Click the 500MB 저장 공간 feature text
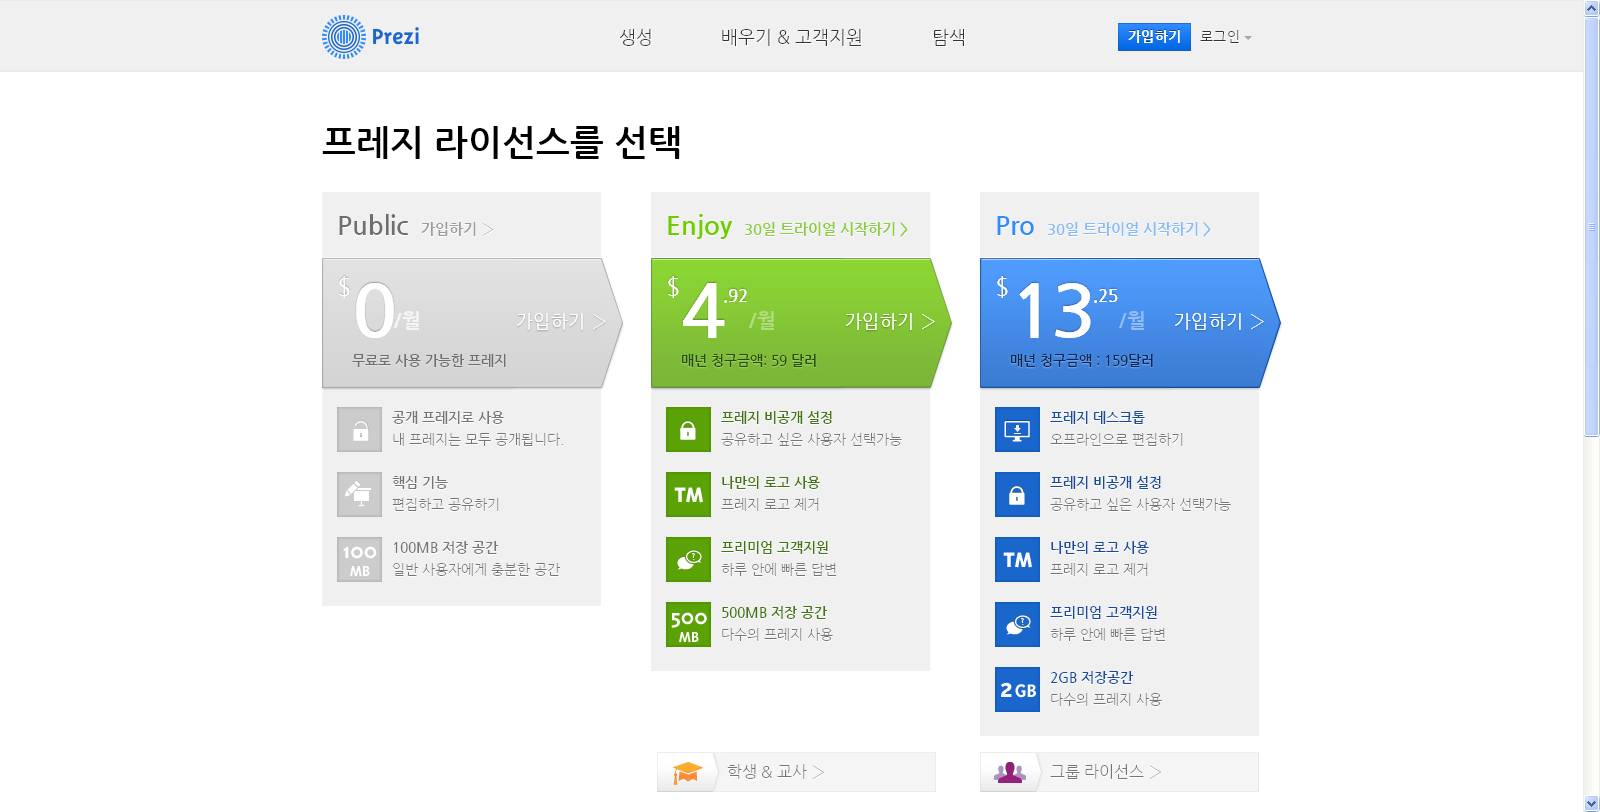The height and width of the screenshot is (812, 1600). point(774,612)
